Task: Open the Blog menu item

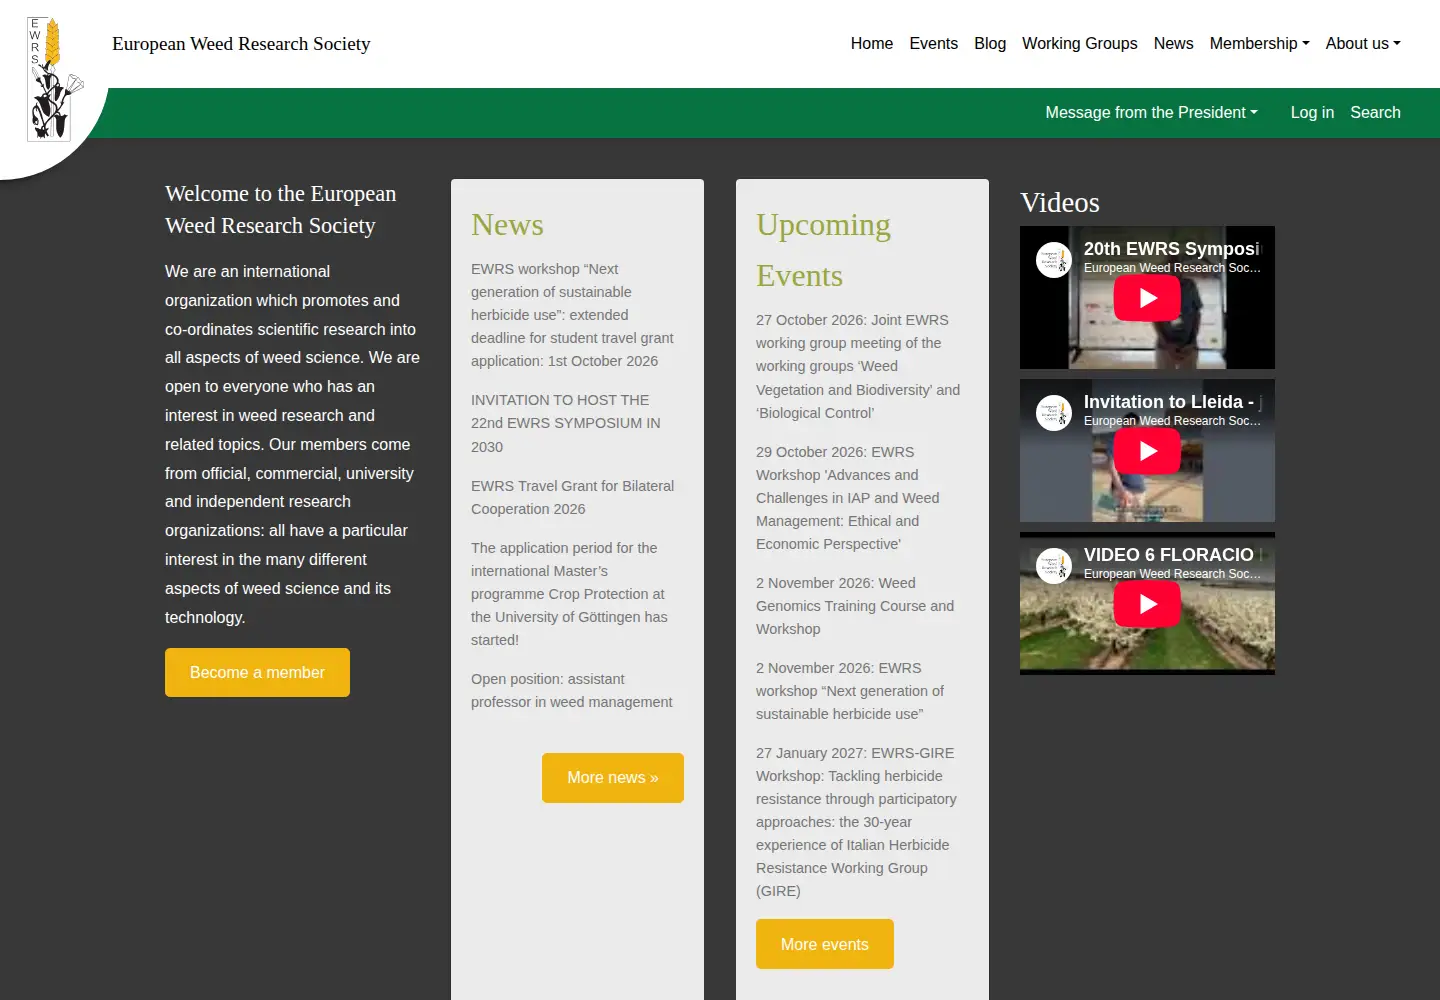Action: (x=990, y=44)
